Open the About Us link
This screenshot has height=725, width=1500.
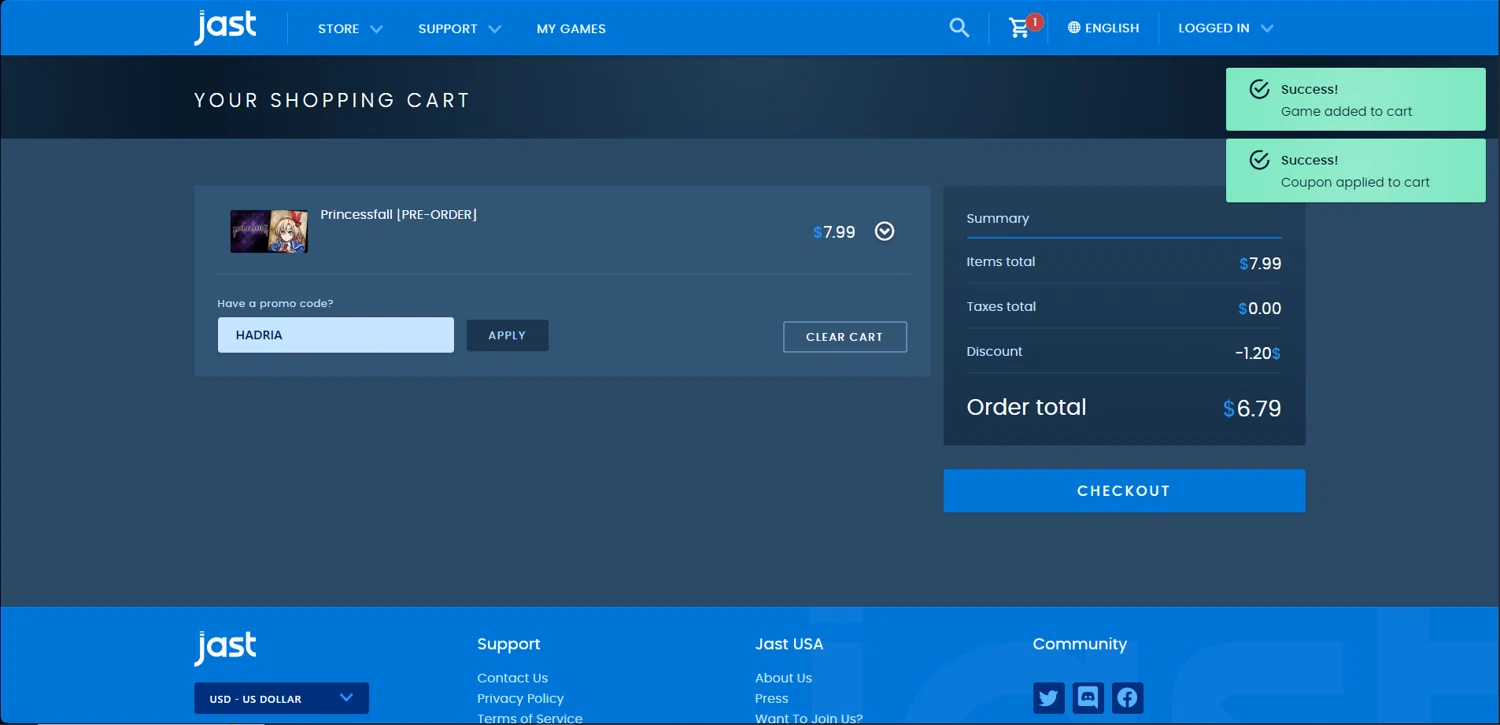tap(783, 678)
